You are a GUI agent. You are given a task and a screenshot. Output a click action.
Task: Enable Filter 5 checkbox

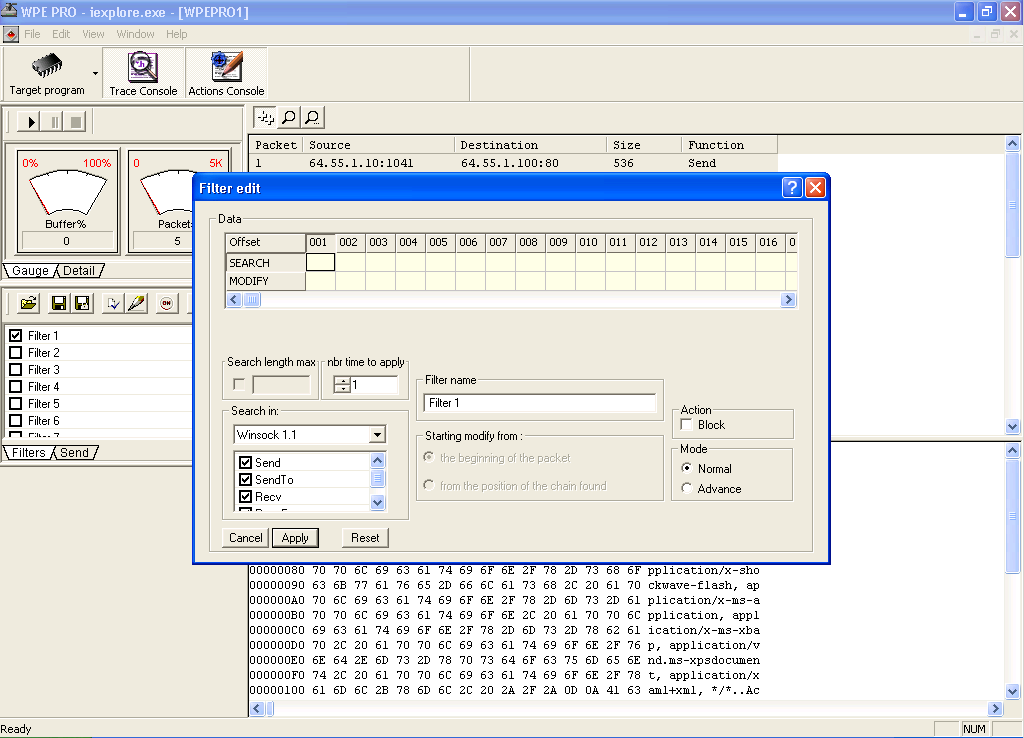tap(16, 404)
